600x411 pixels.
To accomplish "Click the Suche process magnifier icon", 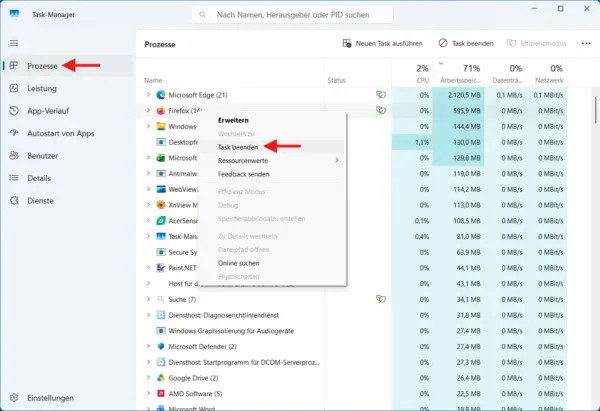I will (x=161, y=299).
